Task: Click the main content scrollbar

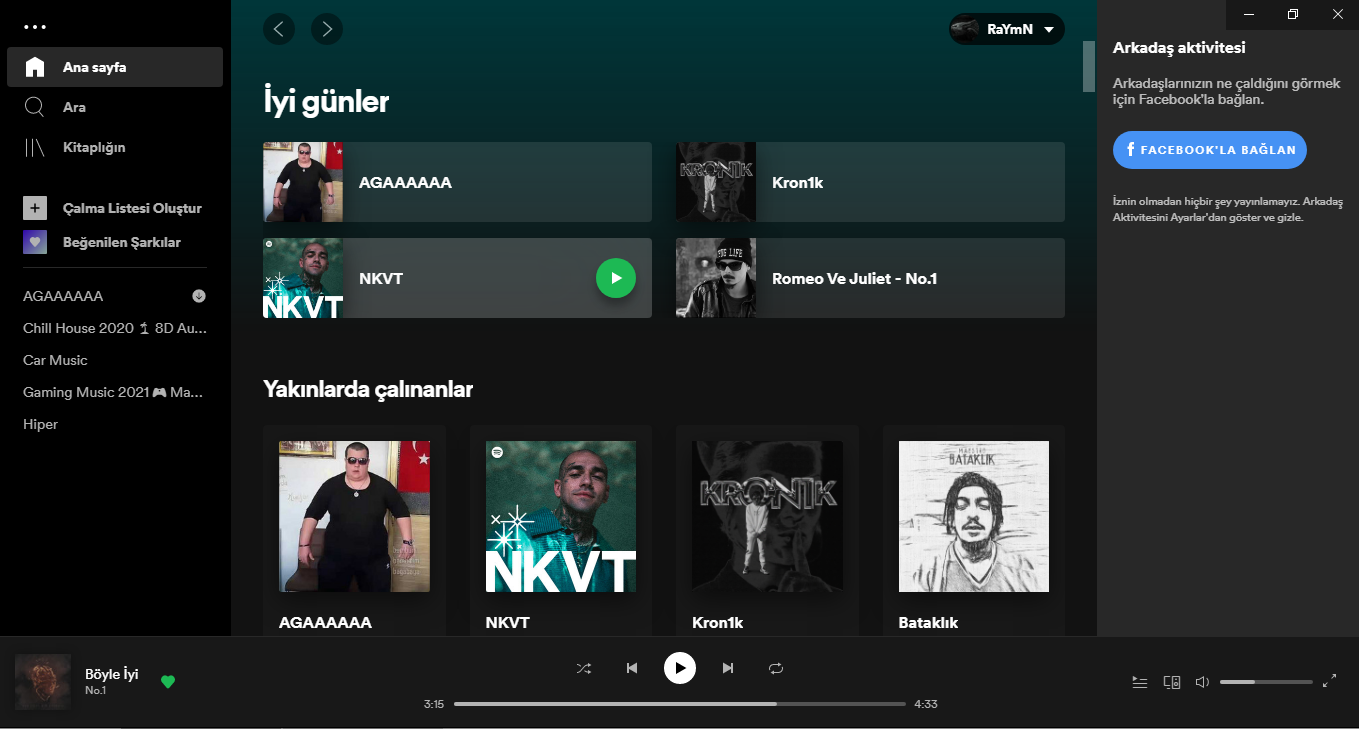Action: click(1089, 67)
